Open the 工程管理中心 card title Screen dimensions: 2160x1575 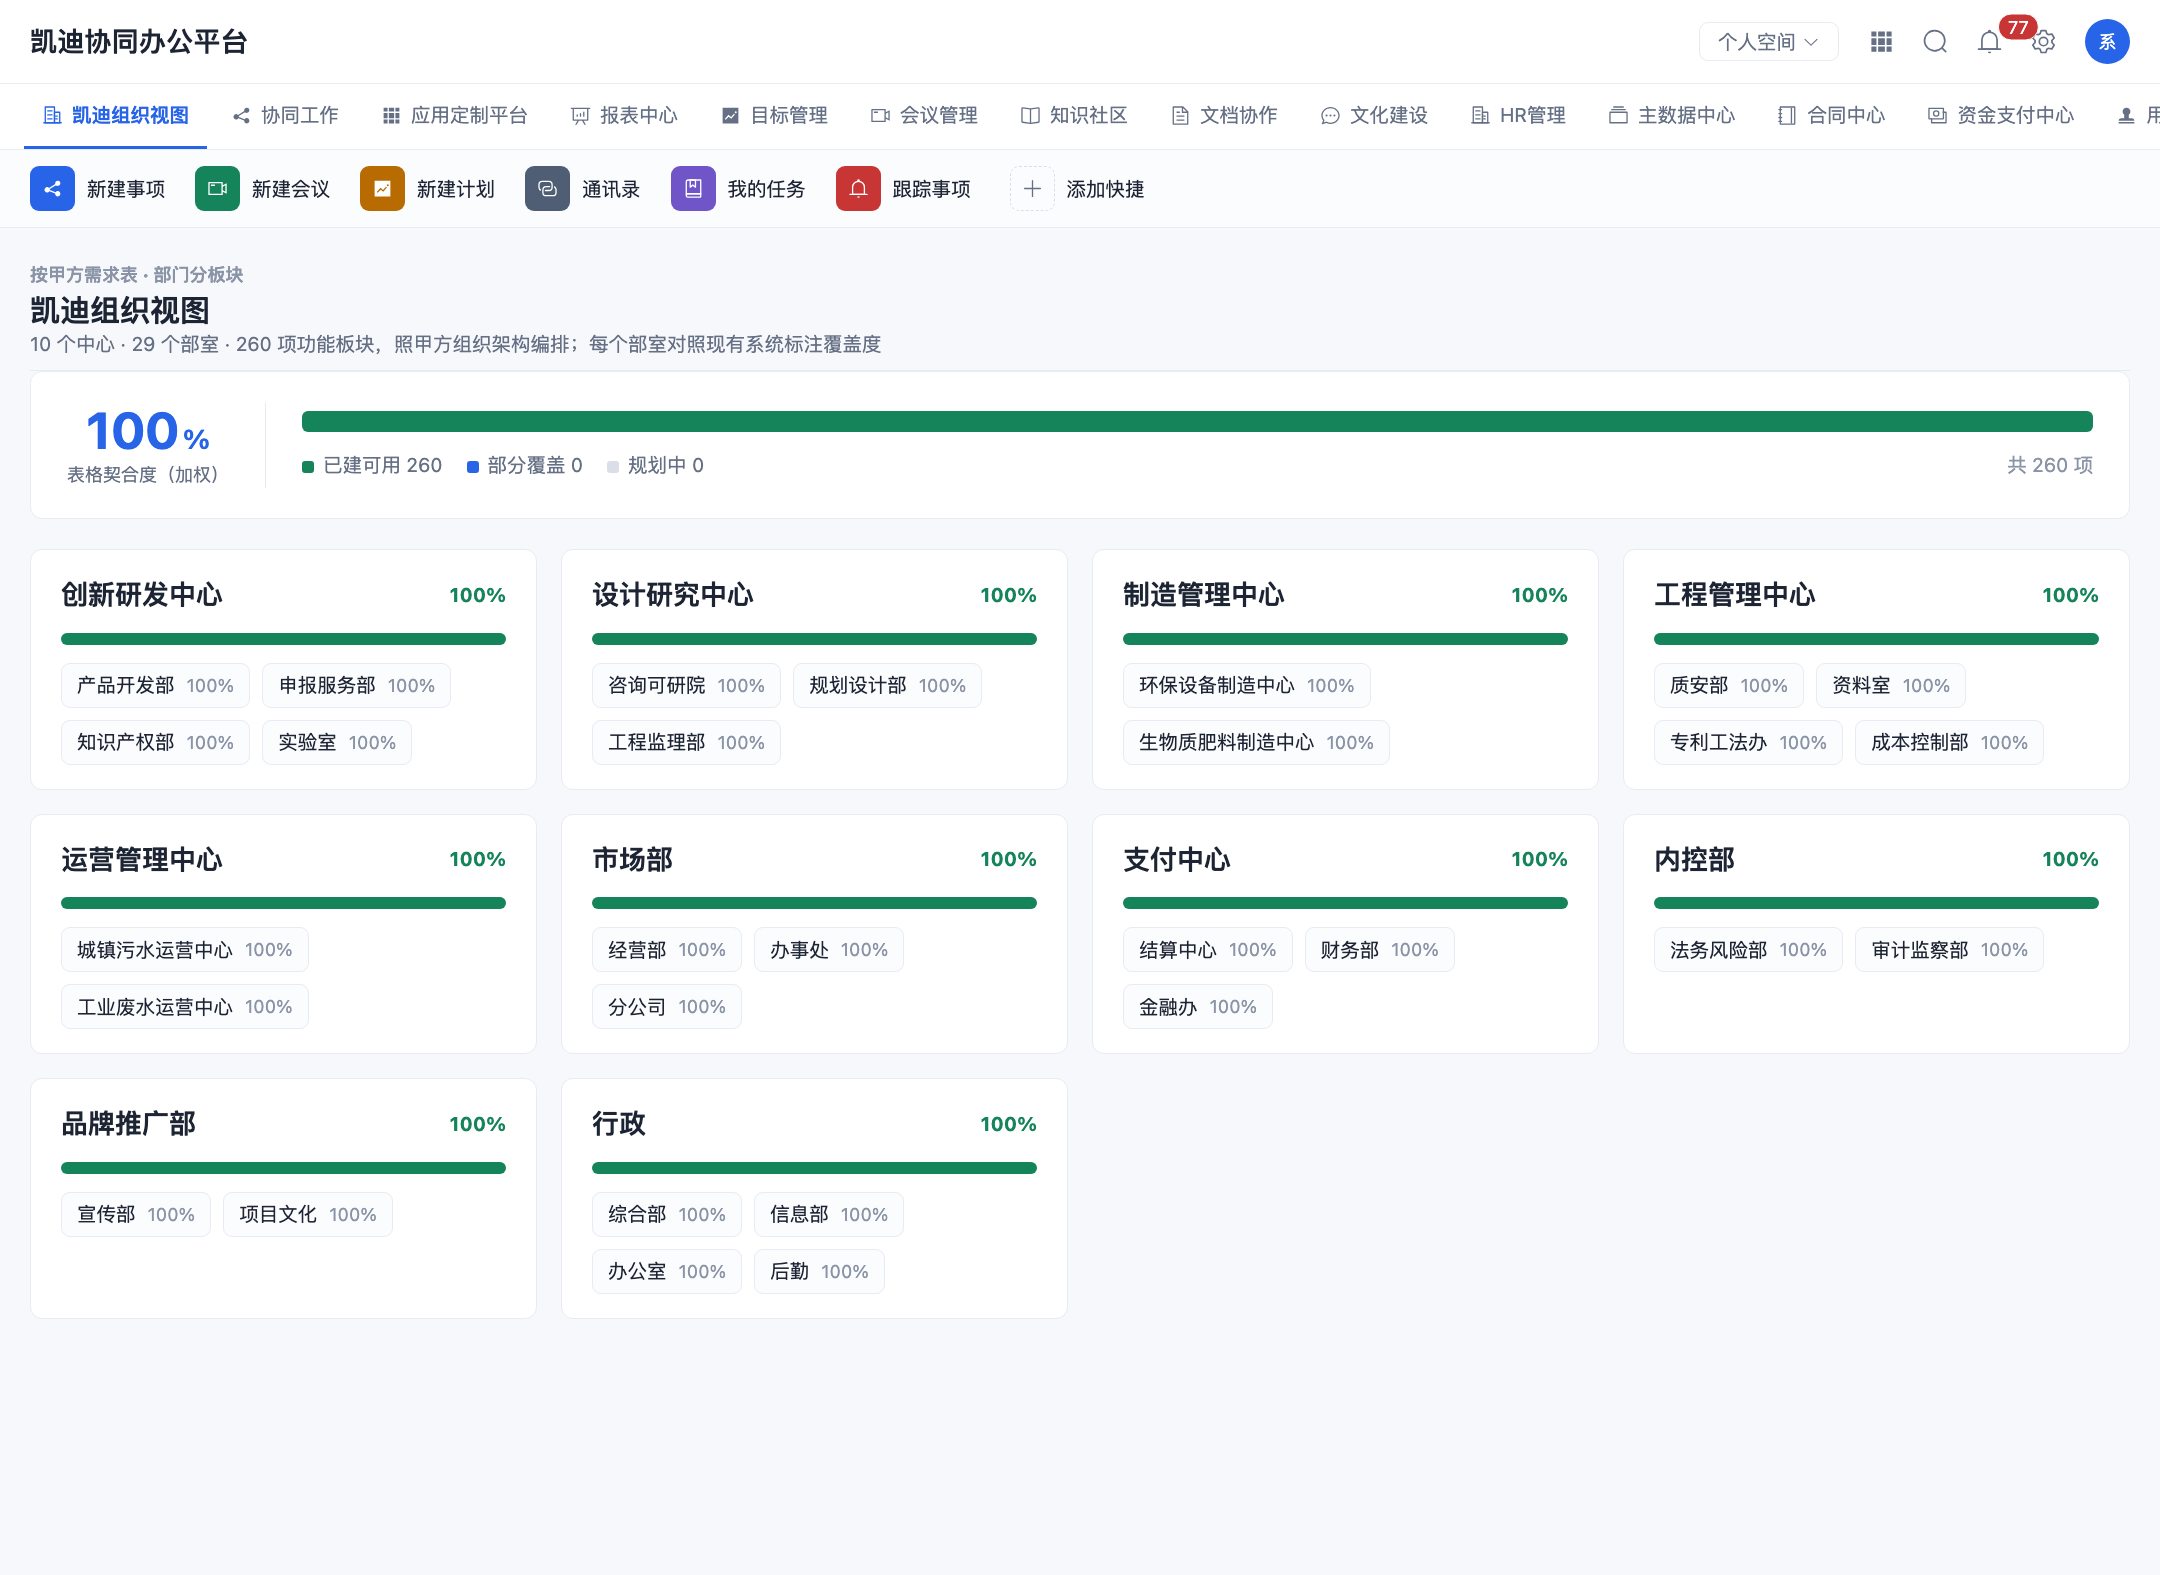click(1735, 595)
